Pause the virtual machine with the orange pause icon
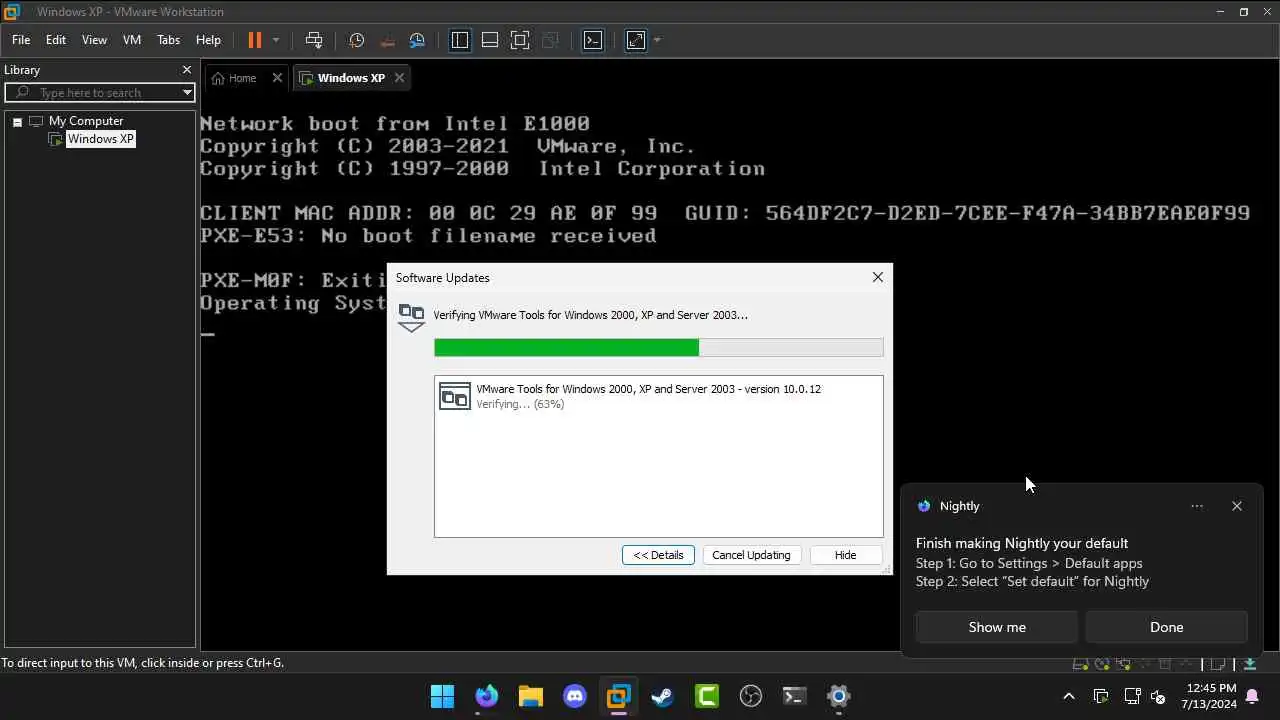Screen dimensions: 1280x720 pos(254,40)
